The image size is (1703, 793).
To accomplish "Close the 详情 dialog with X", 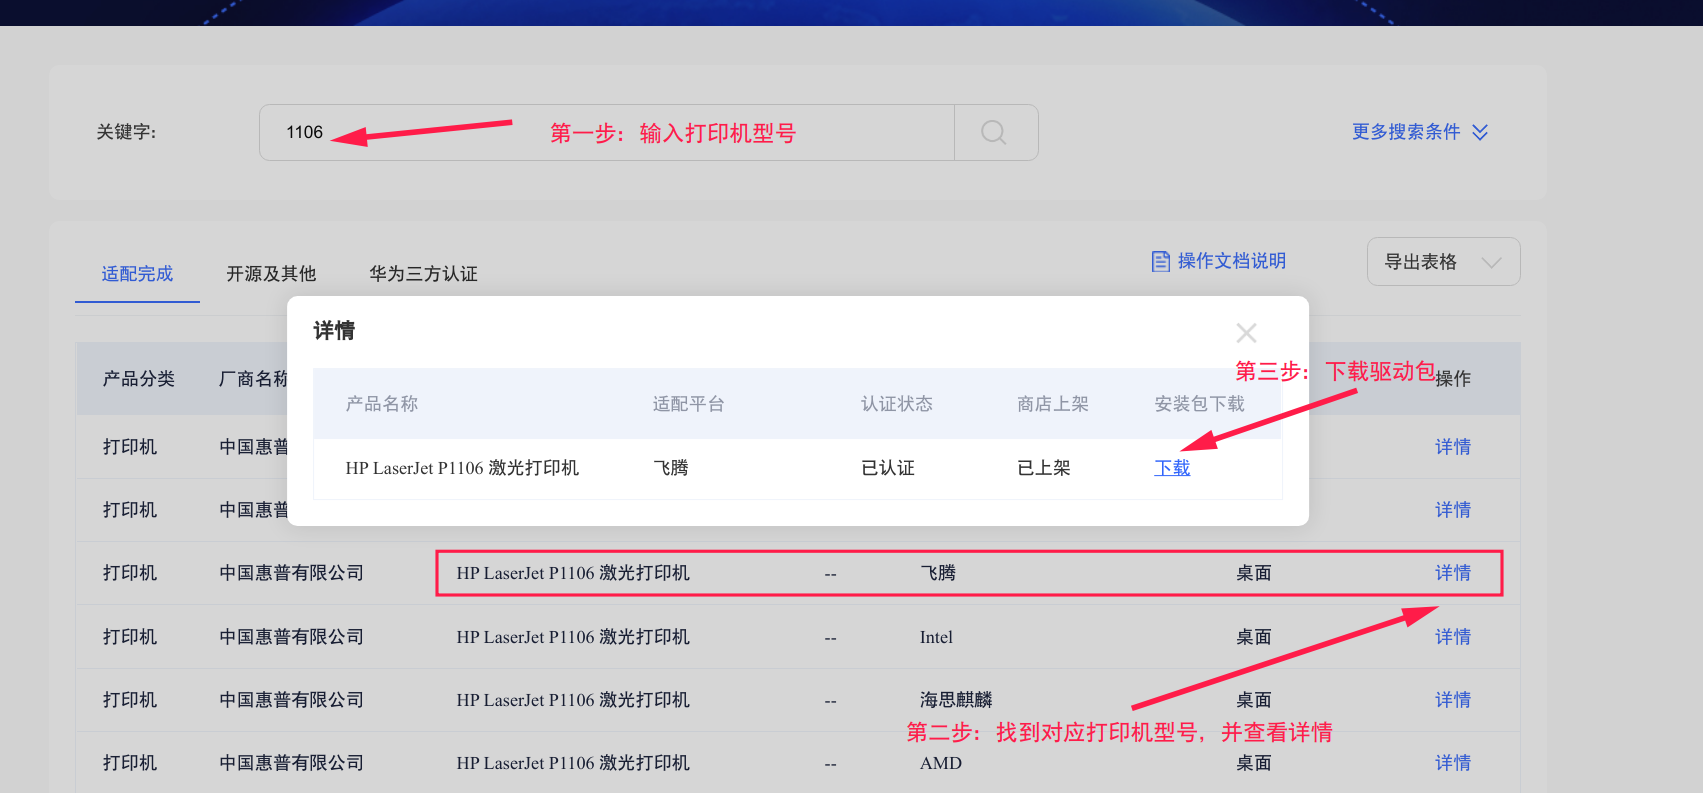I will (1246, 333).
